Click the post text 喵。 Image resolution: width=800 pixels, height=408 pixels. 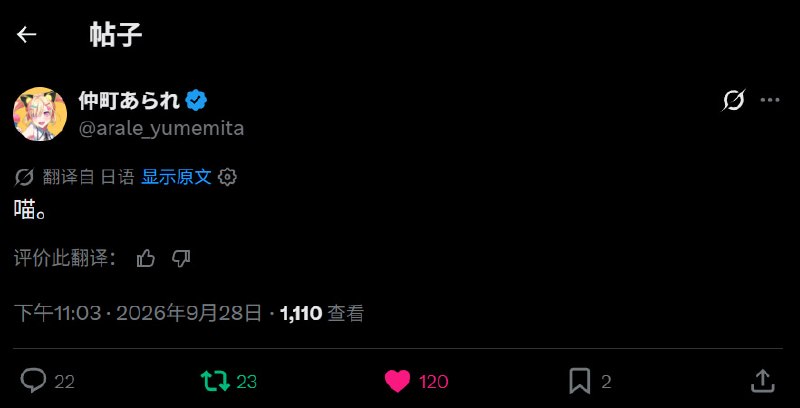coord(30,210)
